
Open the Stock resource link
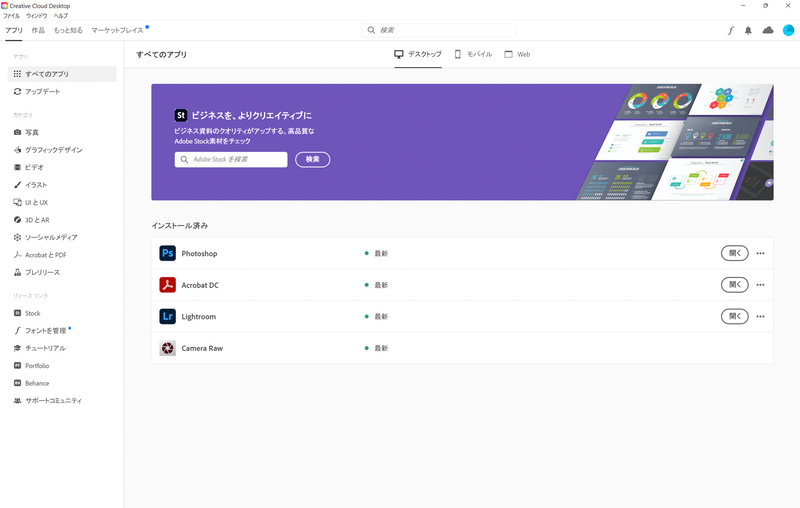tap(27, 313)
